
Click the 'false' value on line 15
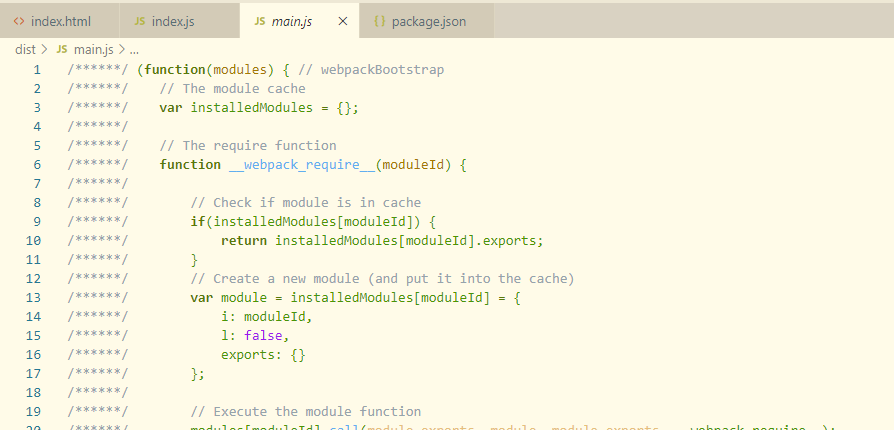(x=263, y=335)
